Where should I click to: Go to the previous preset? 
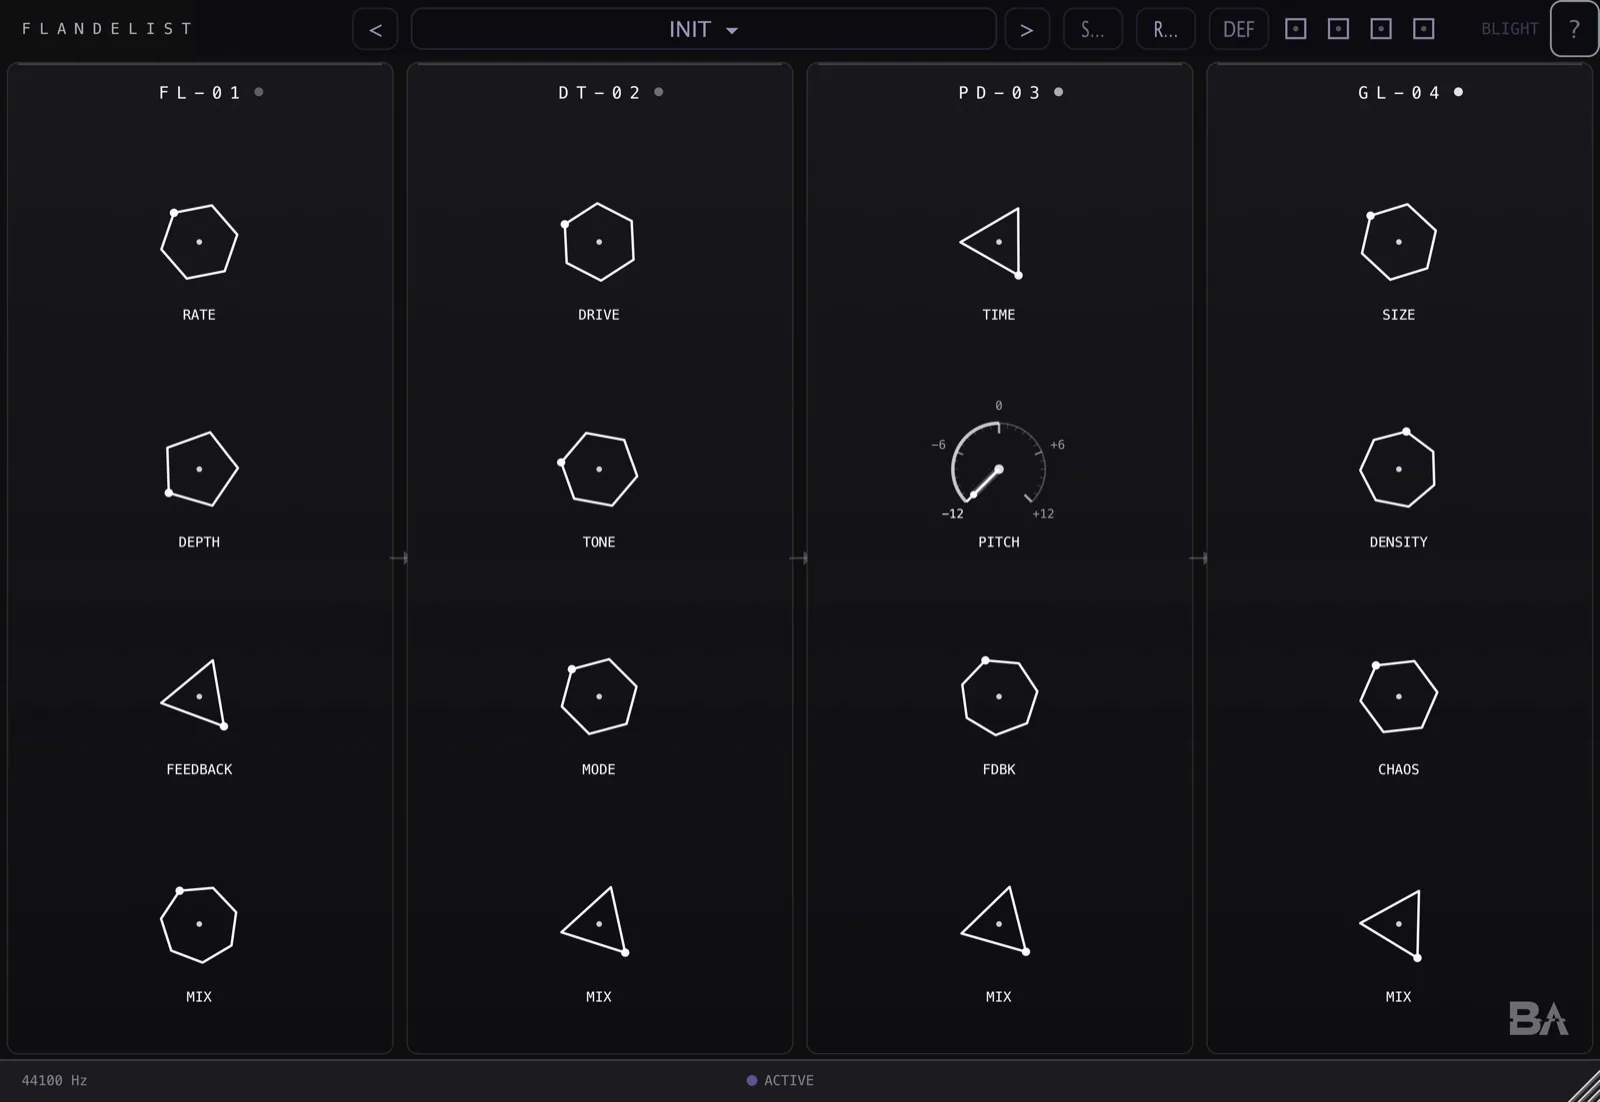(375, 29)
